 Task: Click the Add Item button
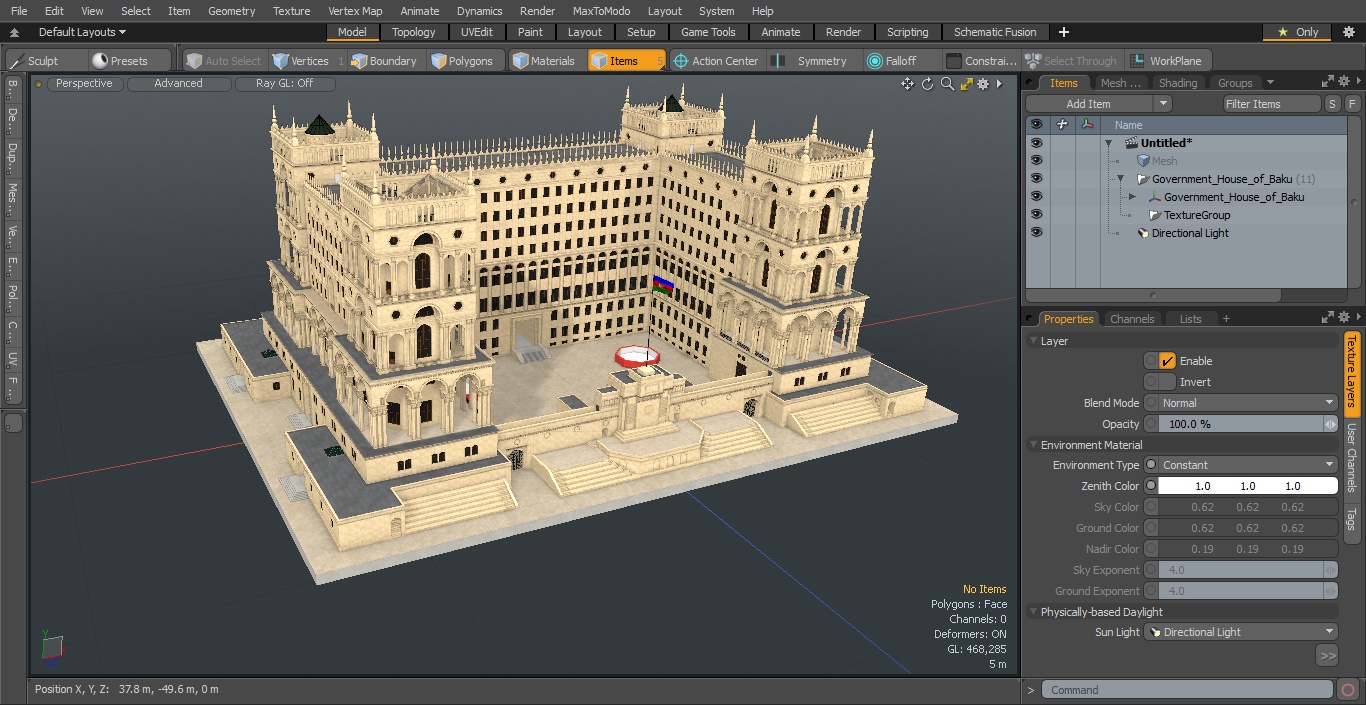[x=1088, y=104]
